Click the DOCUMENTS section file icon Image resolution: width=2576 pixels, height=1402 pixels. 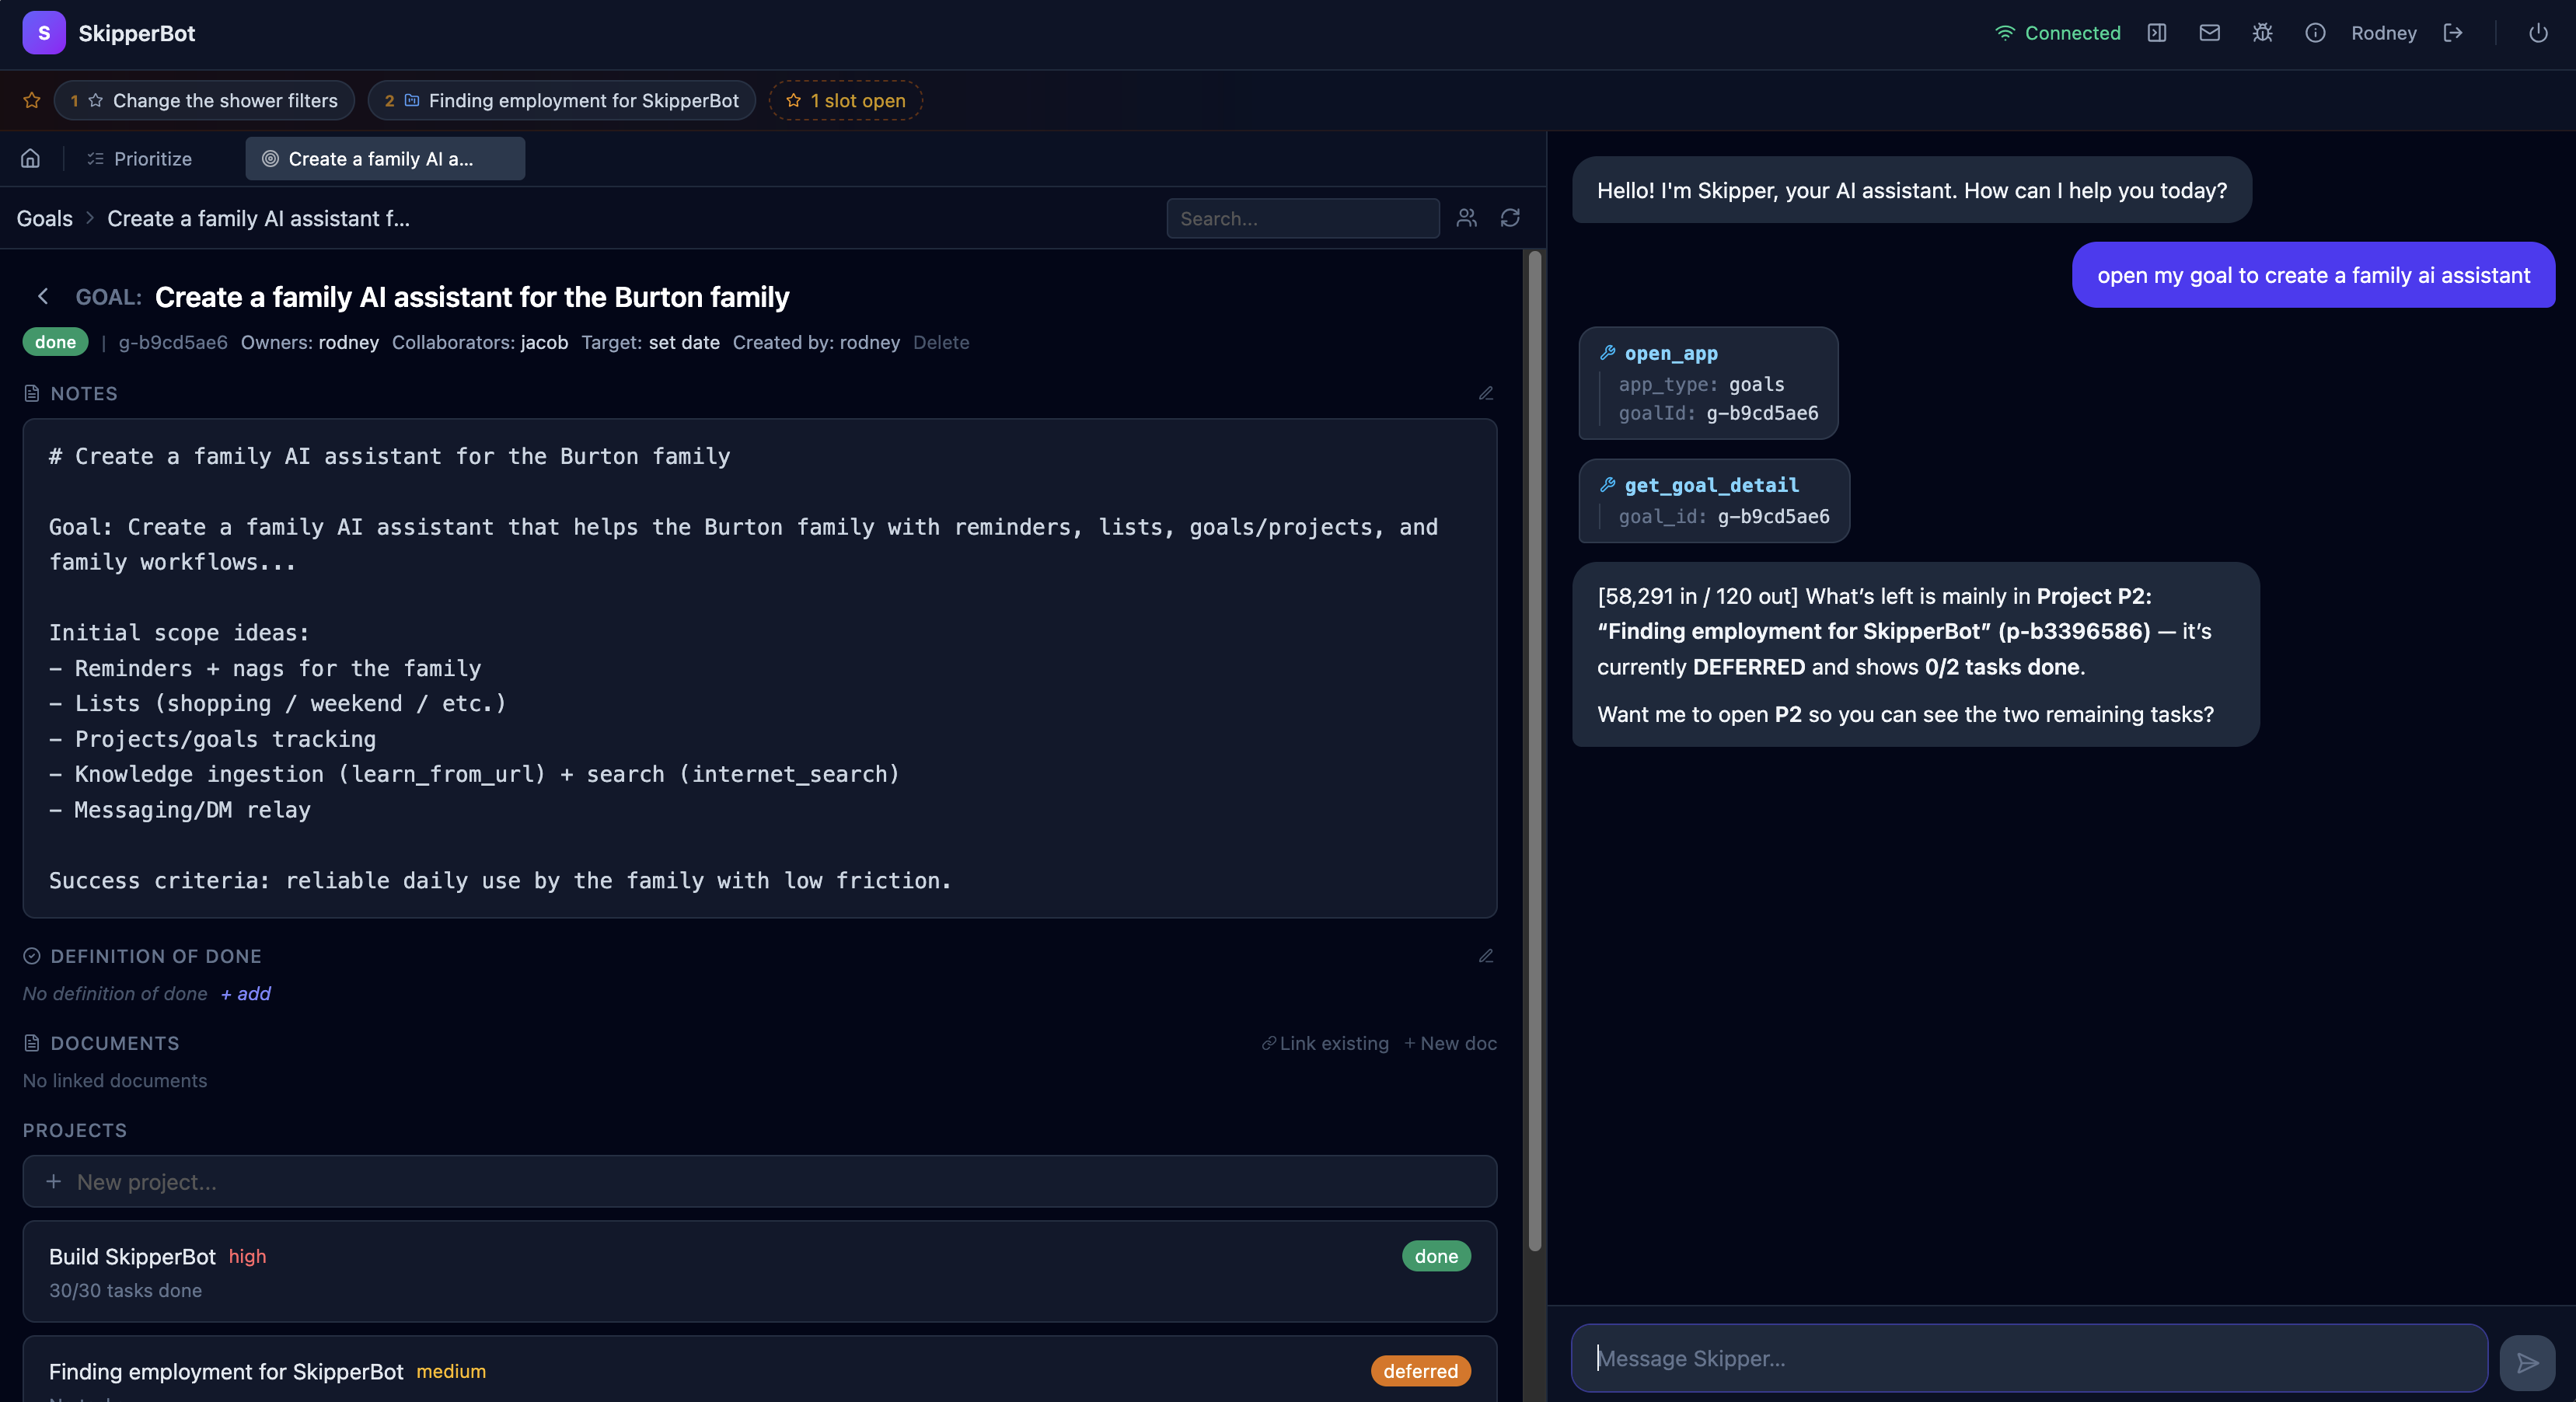click(x=32, y=1043)
